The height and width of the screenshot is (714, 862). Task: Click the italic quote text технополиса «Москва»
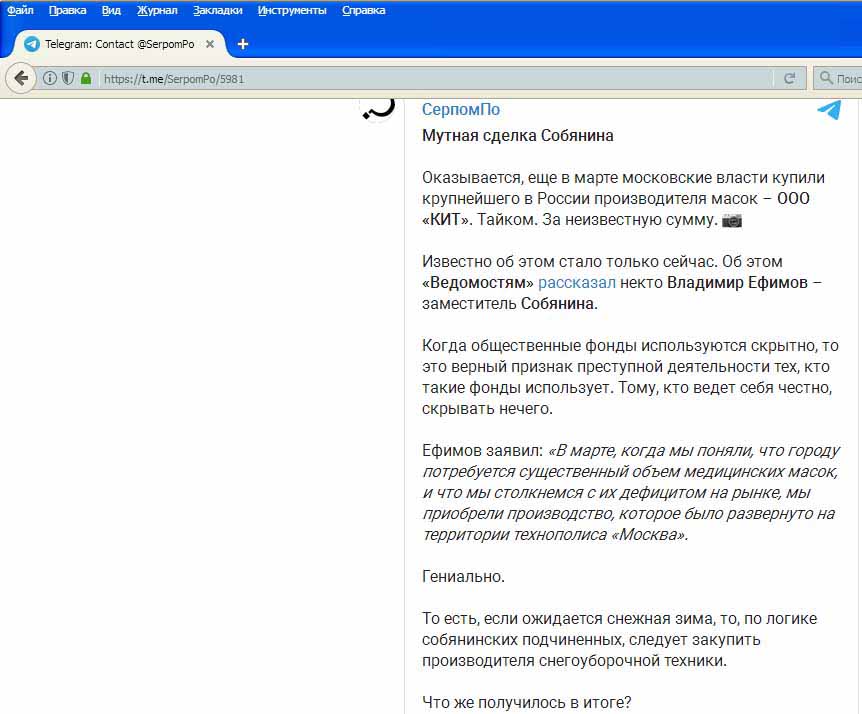(600, 534)
